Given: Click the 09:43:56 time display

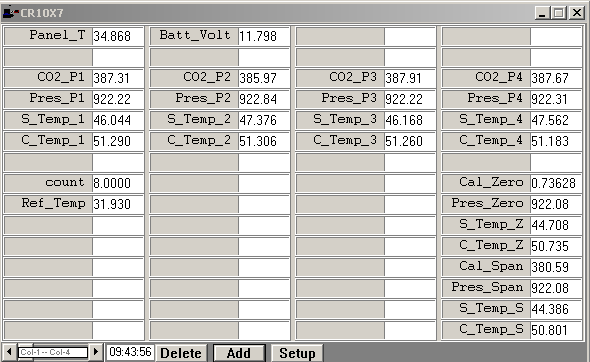Looking at the screenshot, I should [x=130, y=352].
